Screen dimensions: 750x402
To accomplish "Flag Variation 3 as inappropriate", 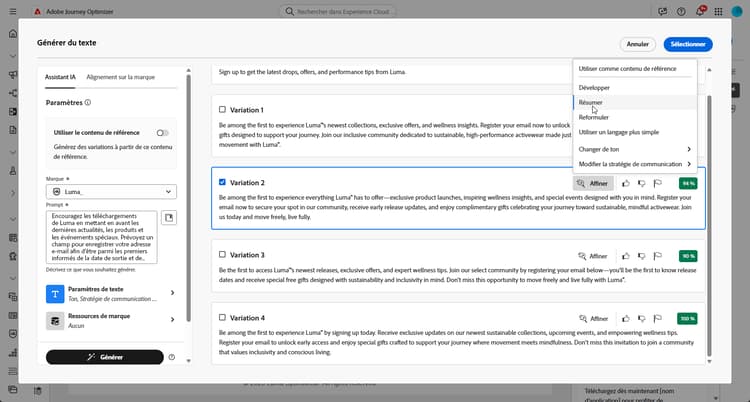I will 658,256.
